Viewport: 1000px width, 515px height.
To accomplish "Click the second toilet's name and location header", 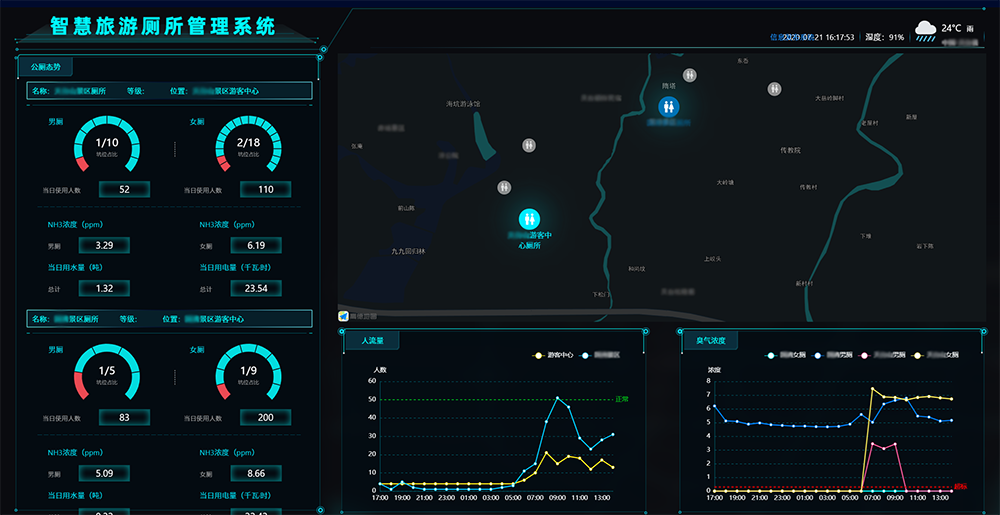I will point(169,319).
